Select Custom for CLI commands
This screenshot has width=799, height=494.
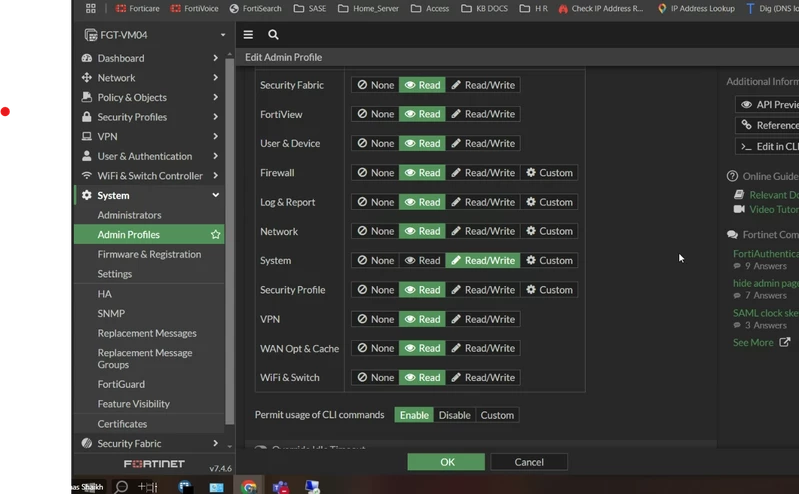pos(497,415)
